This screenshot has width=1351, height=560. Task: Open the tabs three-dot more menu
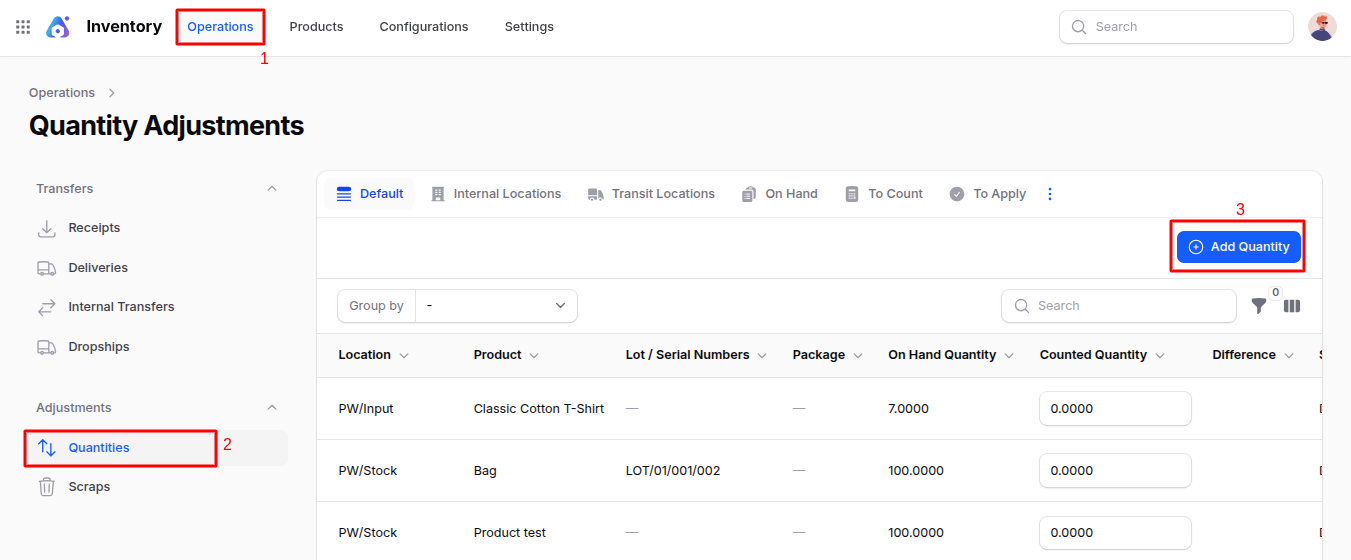coord(1050,194)
